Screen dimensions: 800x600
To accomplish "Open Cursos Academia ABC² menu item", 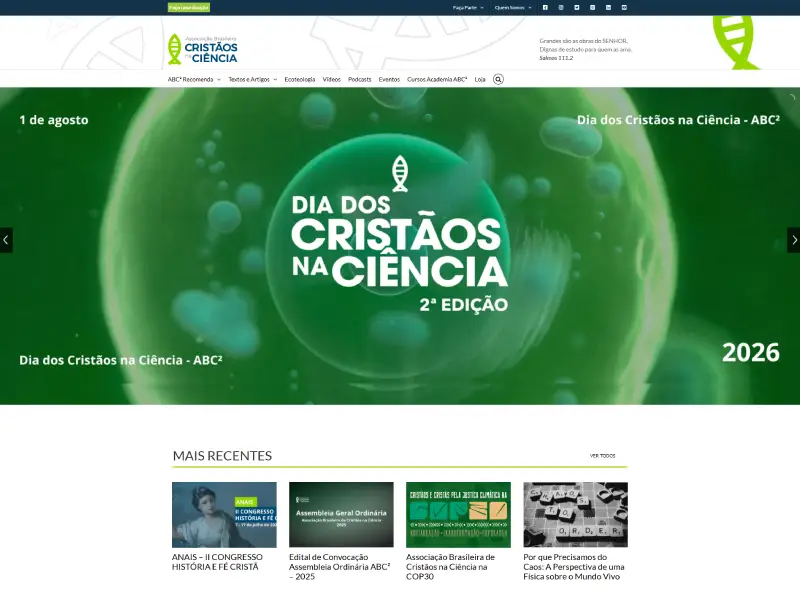I will coord(437,79).
